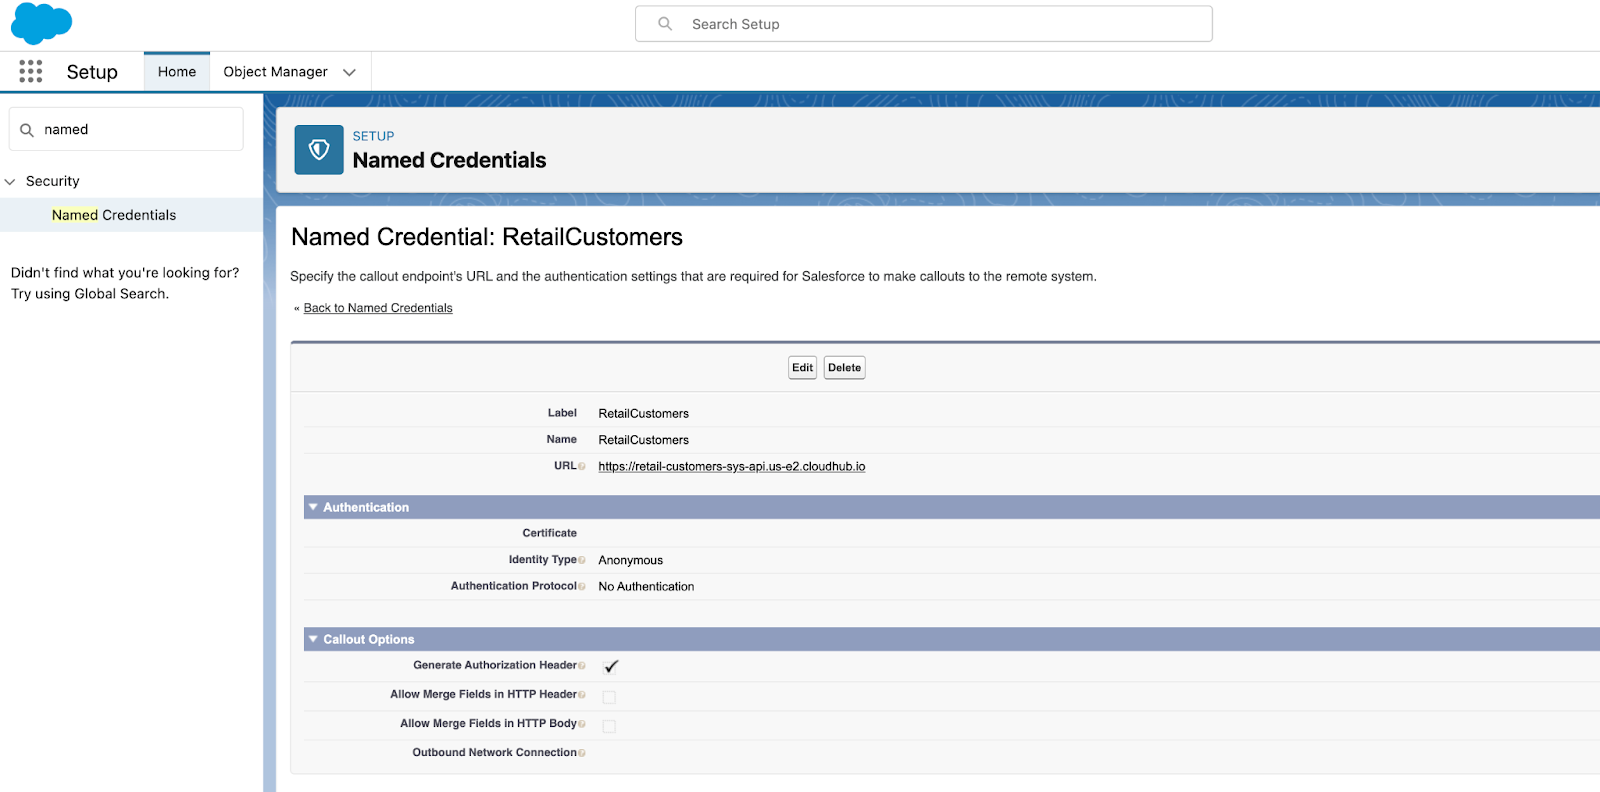Open the App Launcher grid icon
The height and width of the screenshot is (792, 1600).
[31, 71]
